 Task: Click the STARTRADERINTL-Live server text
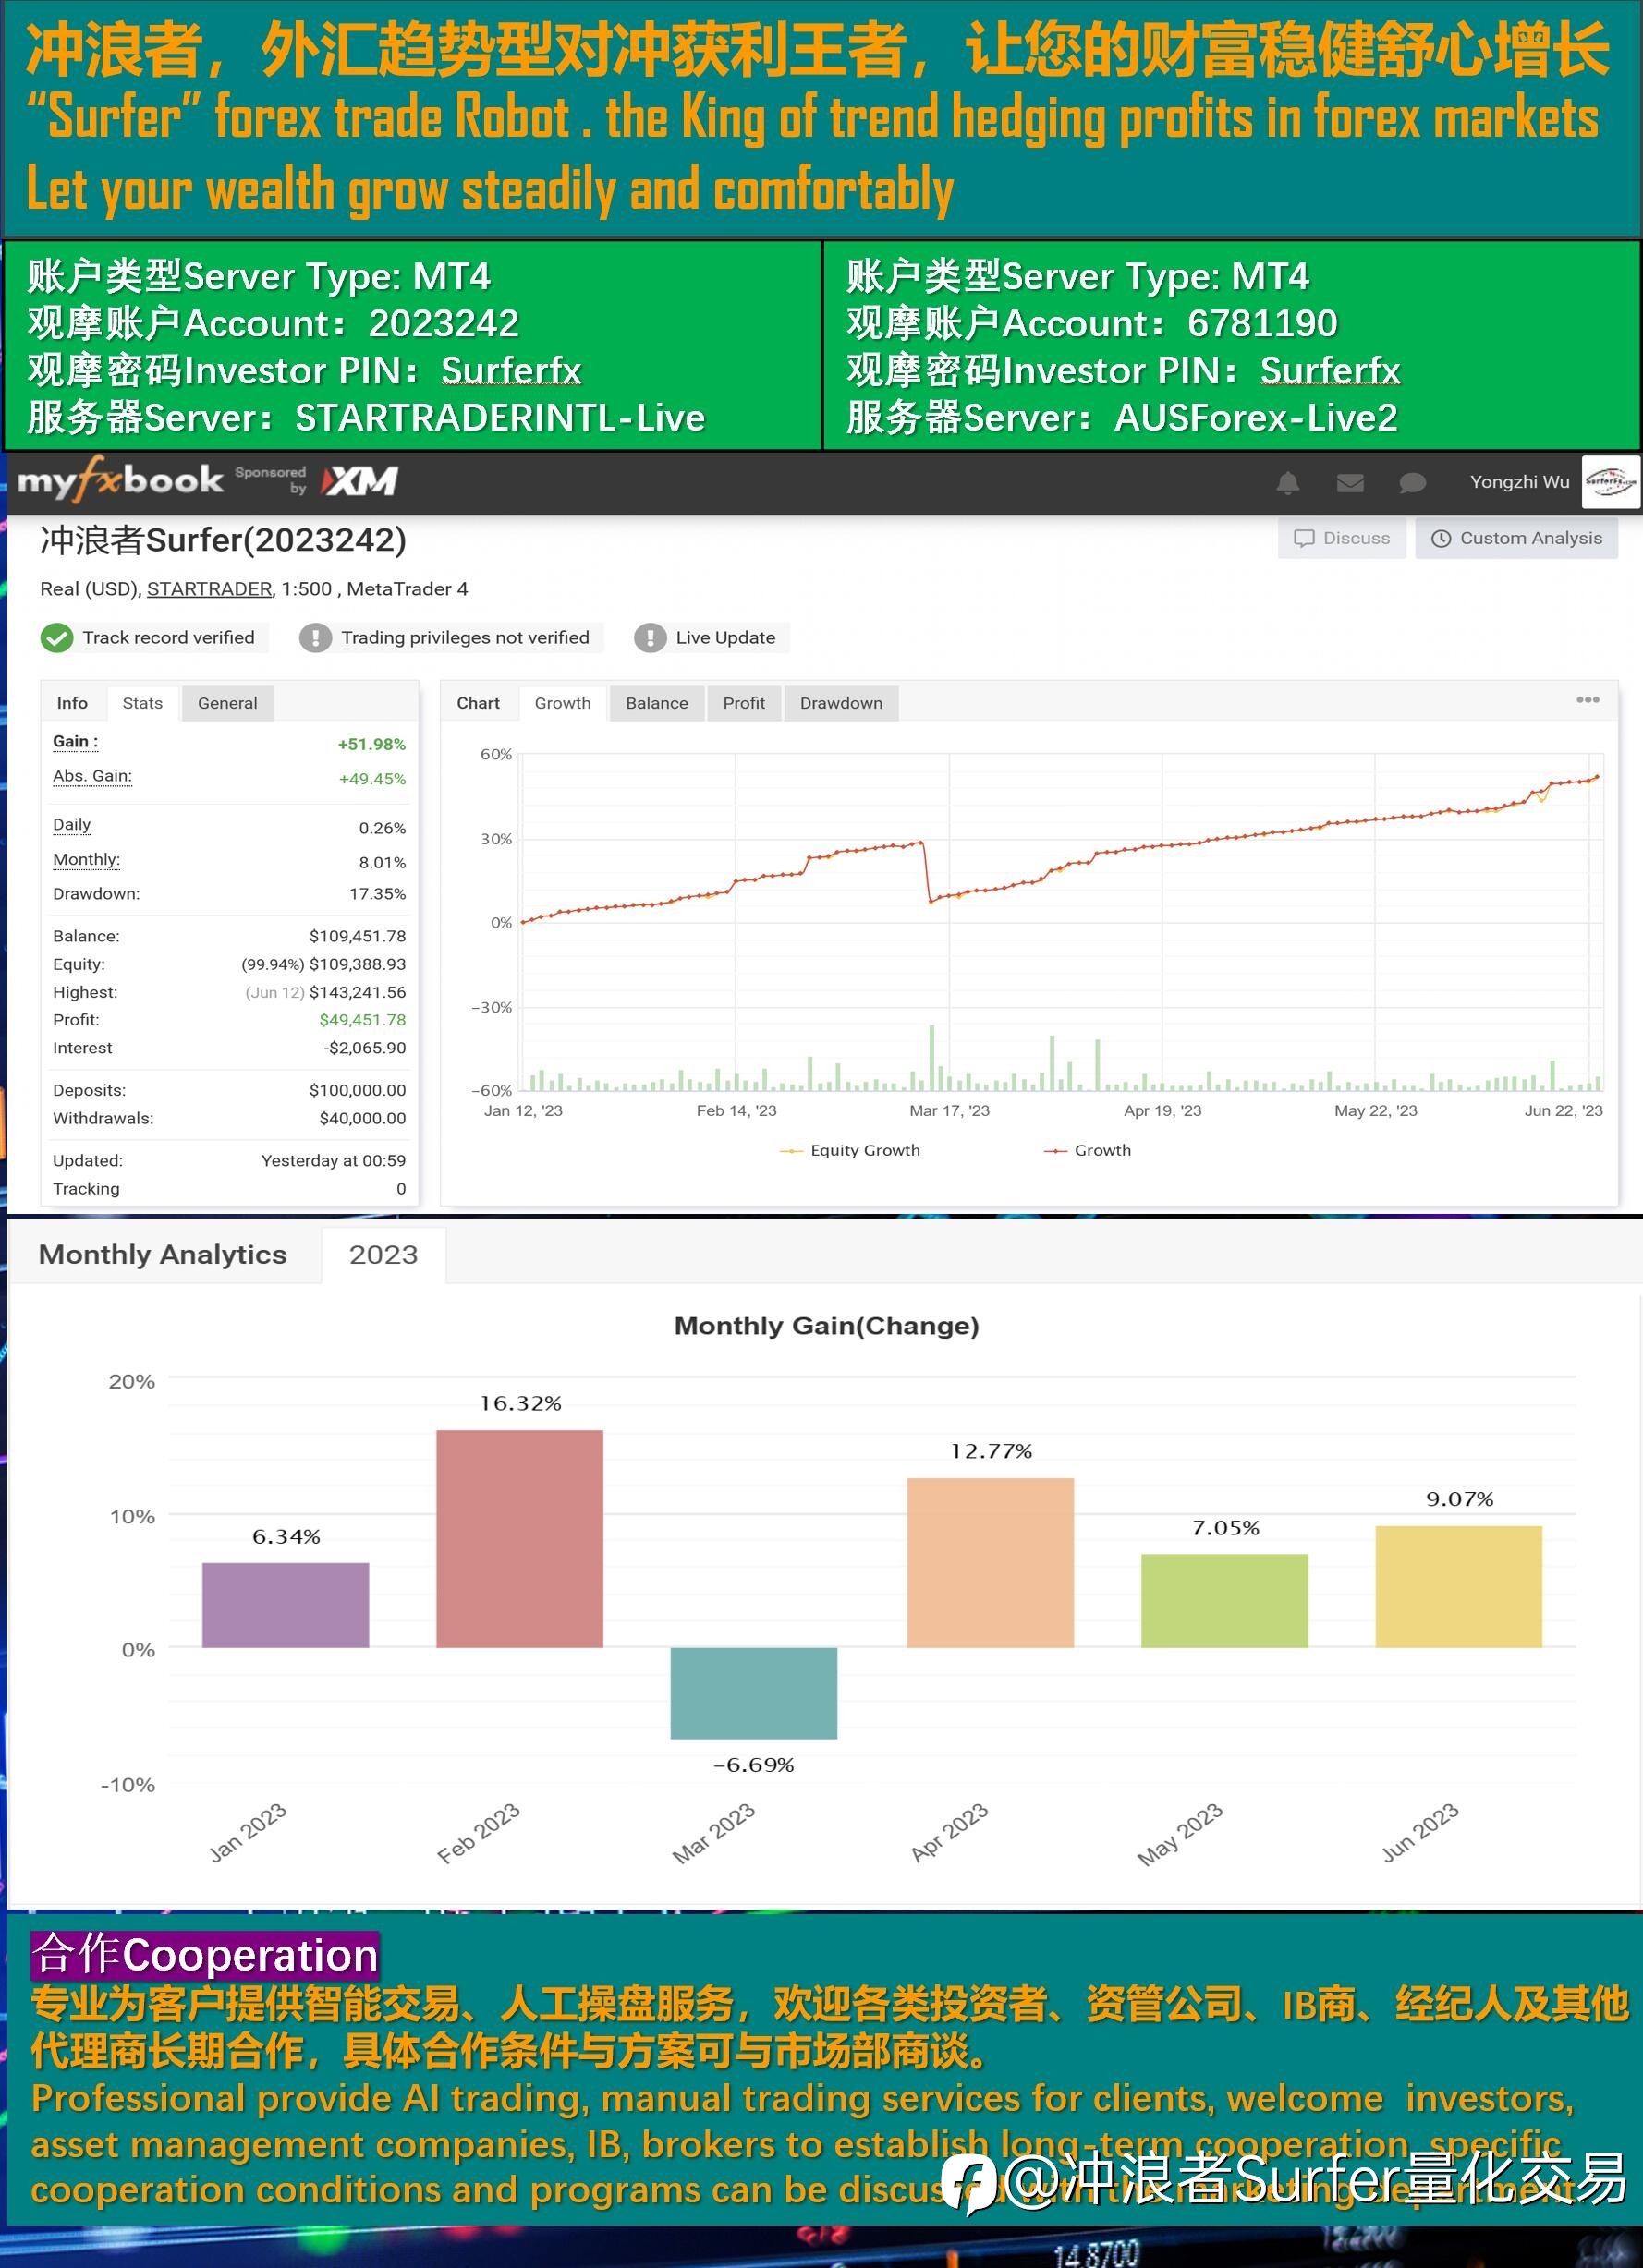tap(500, 418)
